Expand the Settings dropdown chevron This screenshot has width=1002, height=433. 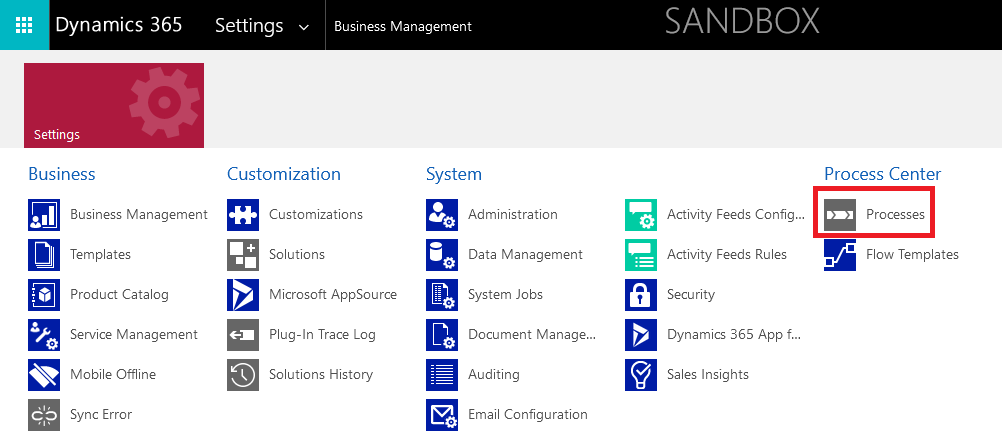[304, 27]
